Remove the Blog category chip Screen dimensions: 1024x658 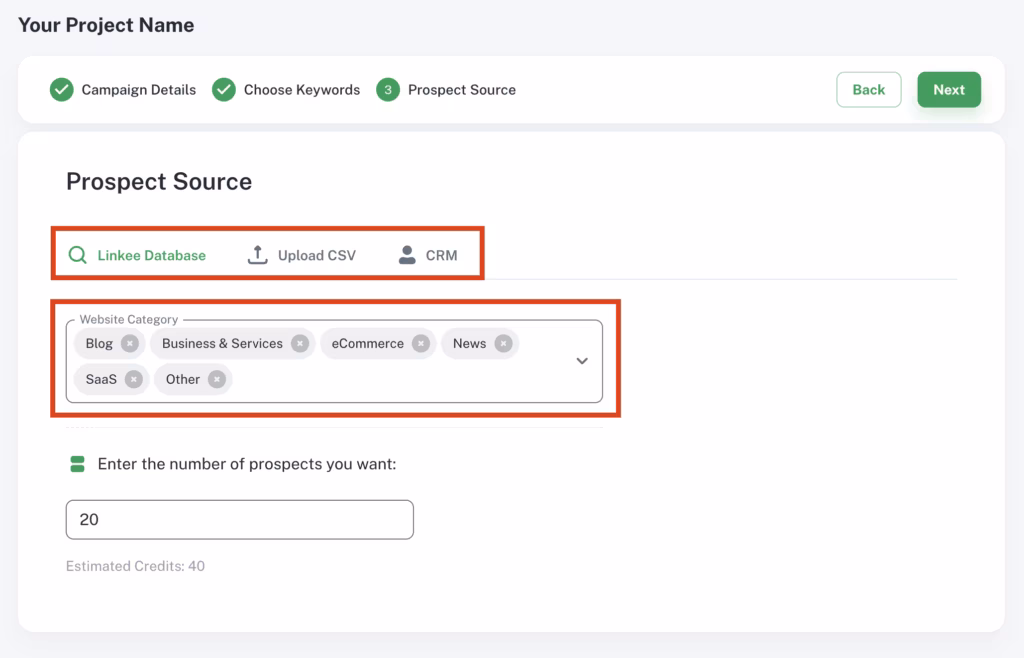[x=130, y=343]
